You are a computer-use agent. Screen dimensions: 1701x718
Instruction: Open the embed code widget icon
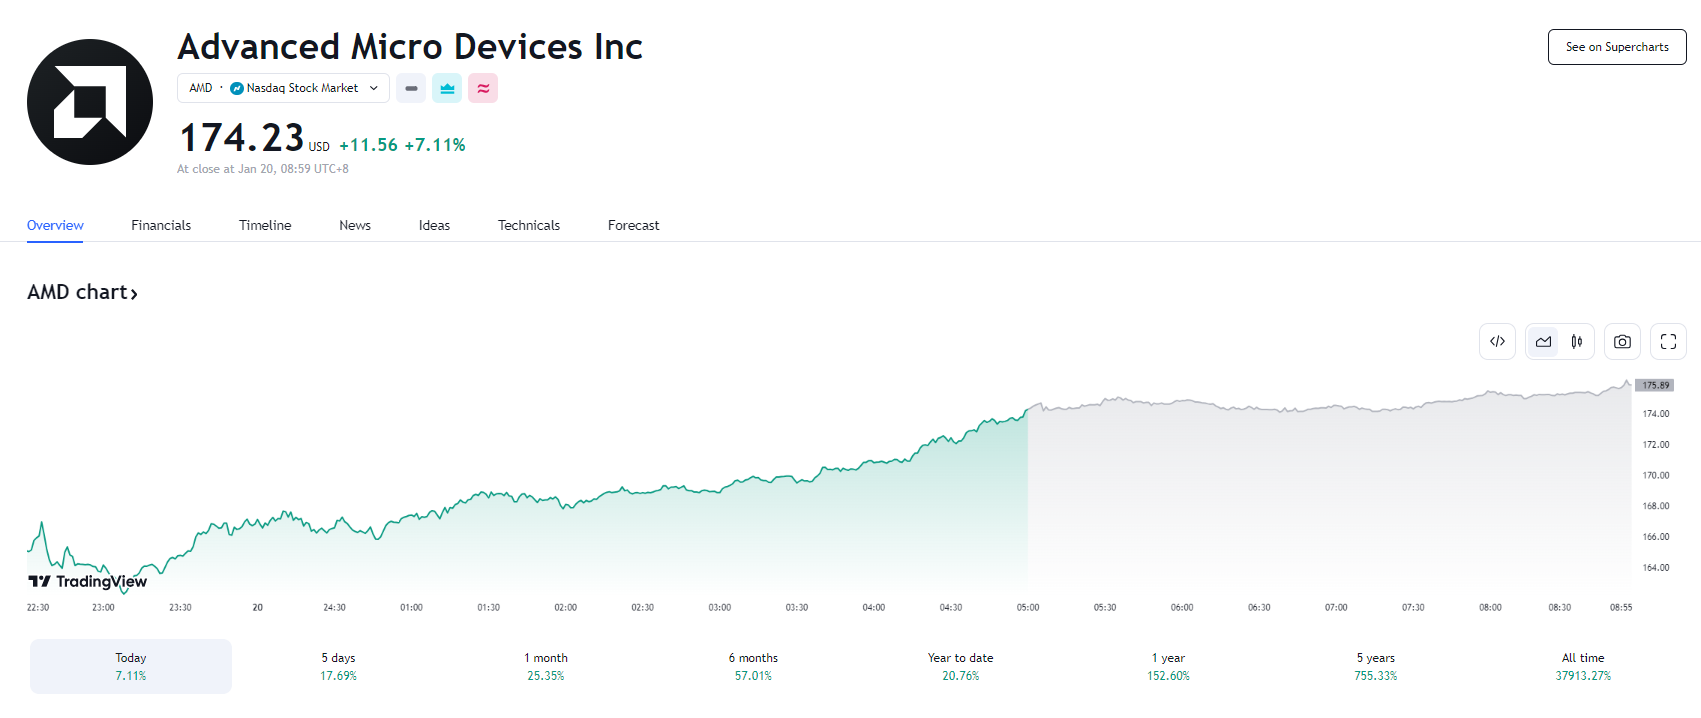pos(1497,341)
